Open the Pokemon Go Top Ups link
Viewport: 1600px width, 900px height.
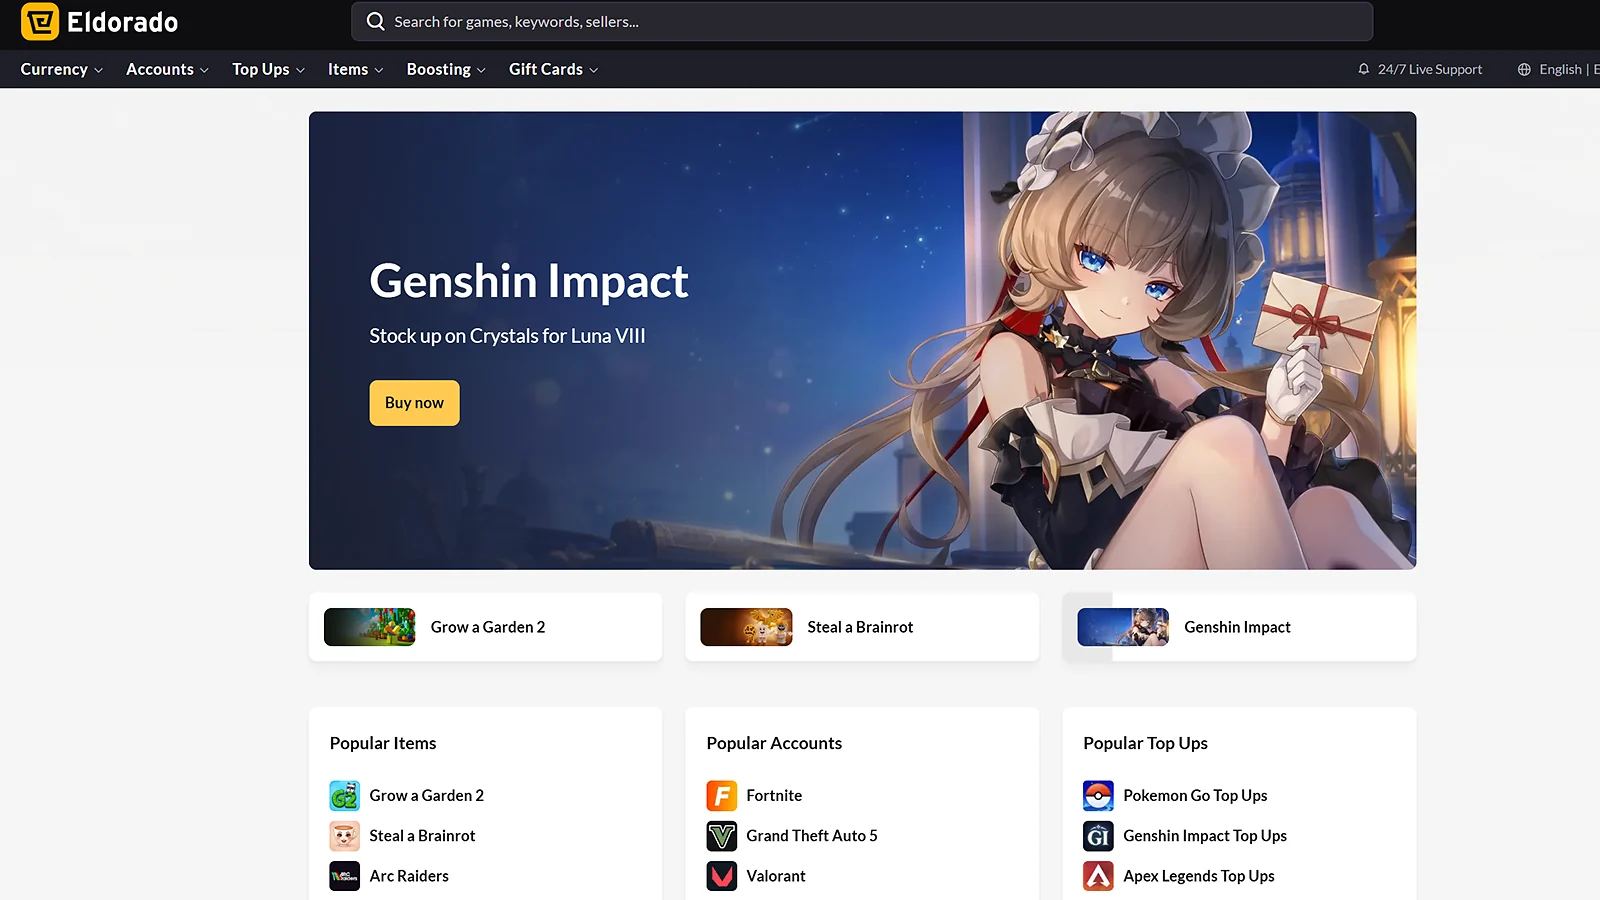click(1195, 796)
